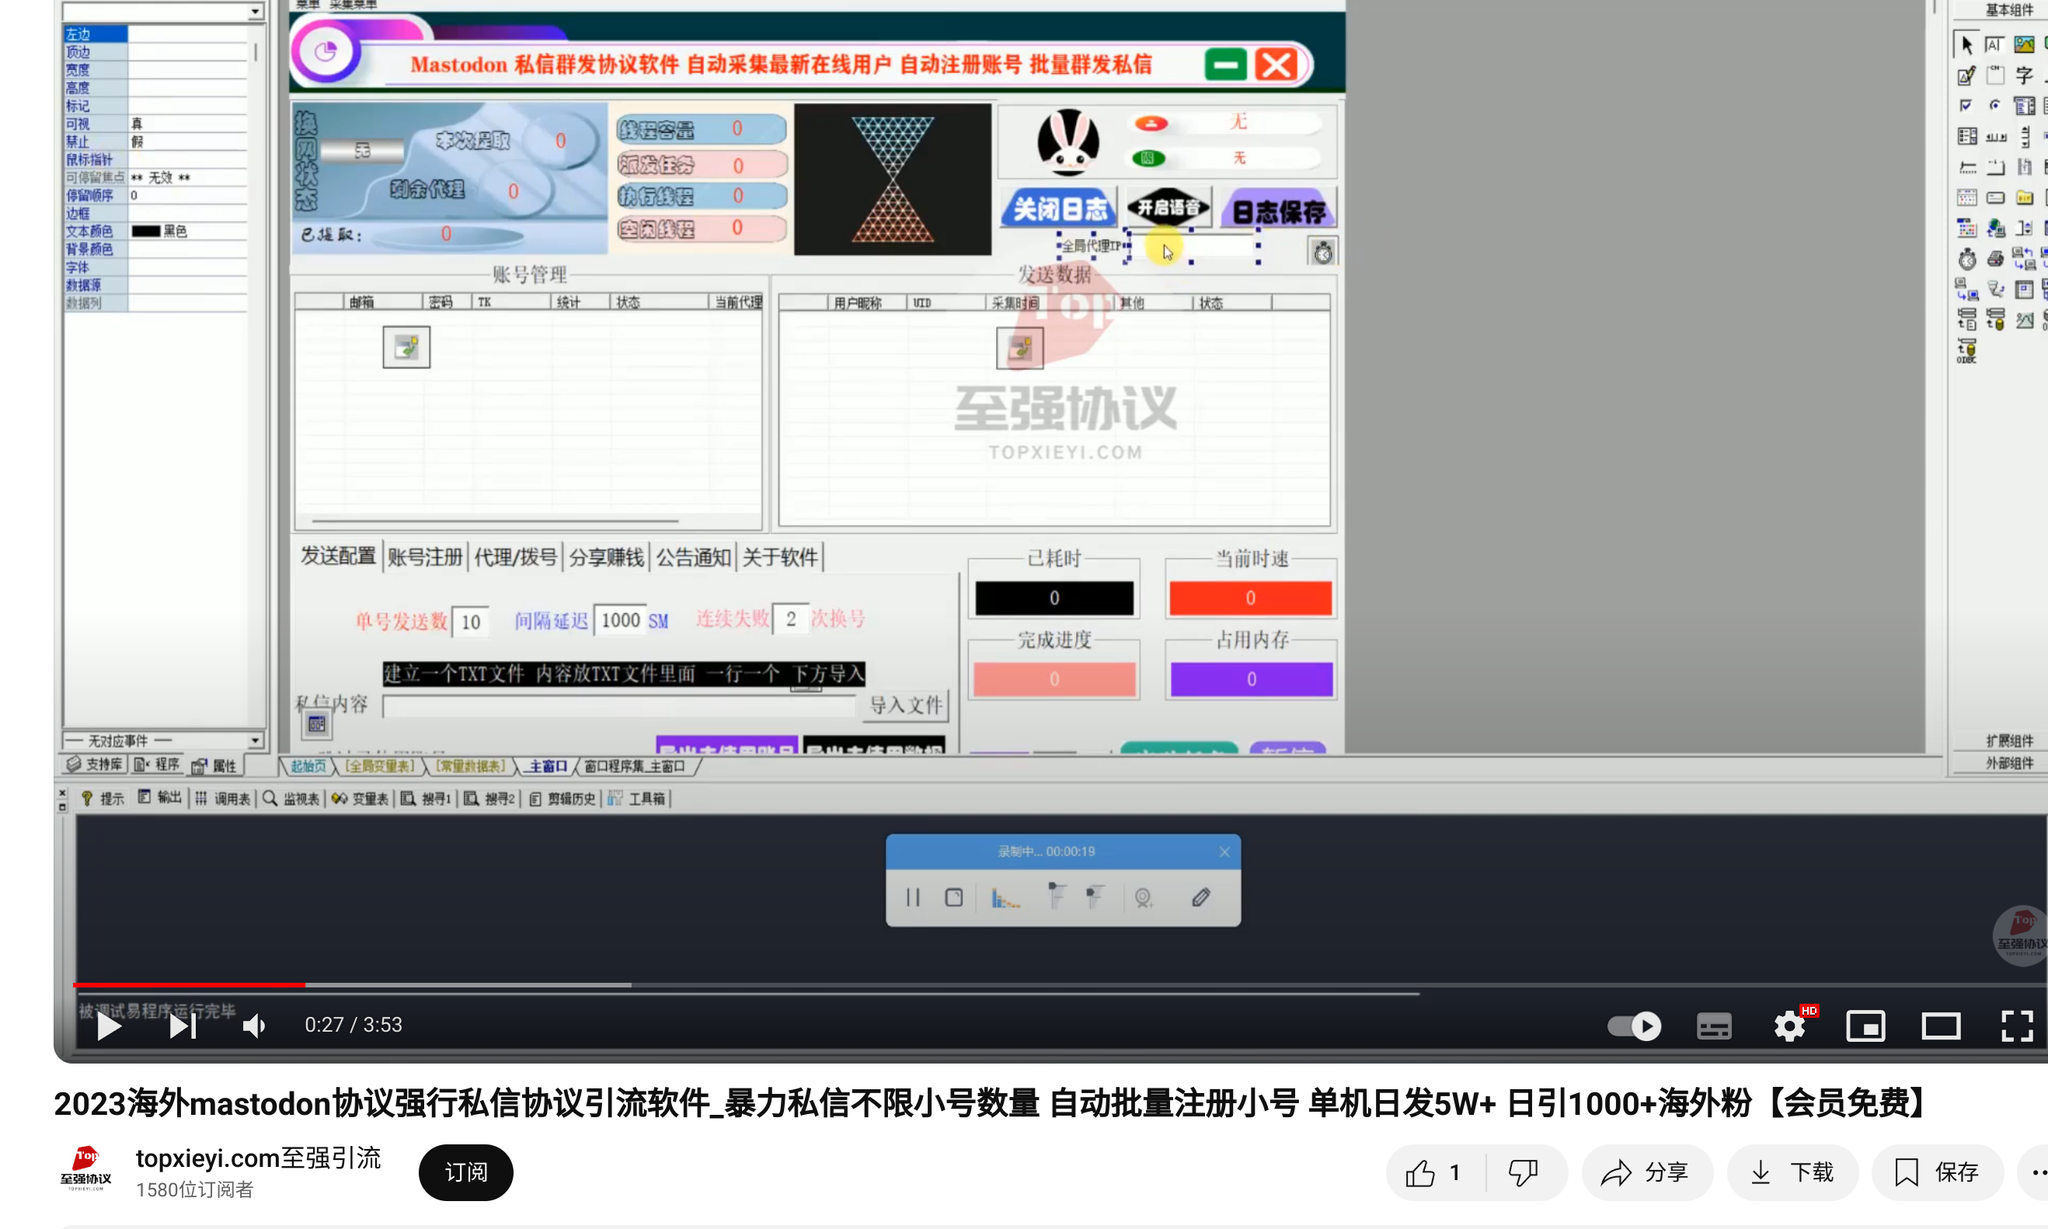Click the purple circle icon in software title
Viewport: 2048px width, 1229px height.
tap(325, 51)
